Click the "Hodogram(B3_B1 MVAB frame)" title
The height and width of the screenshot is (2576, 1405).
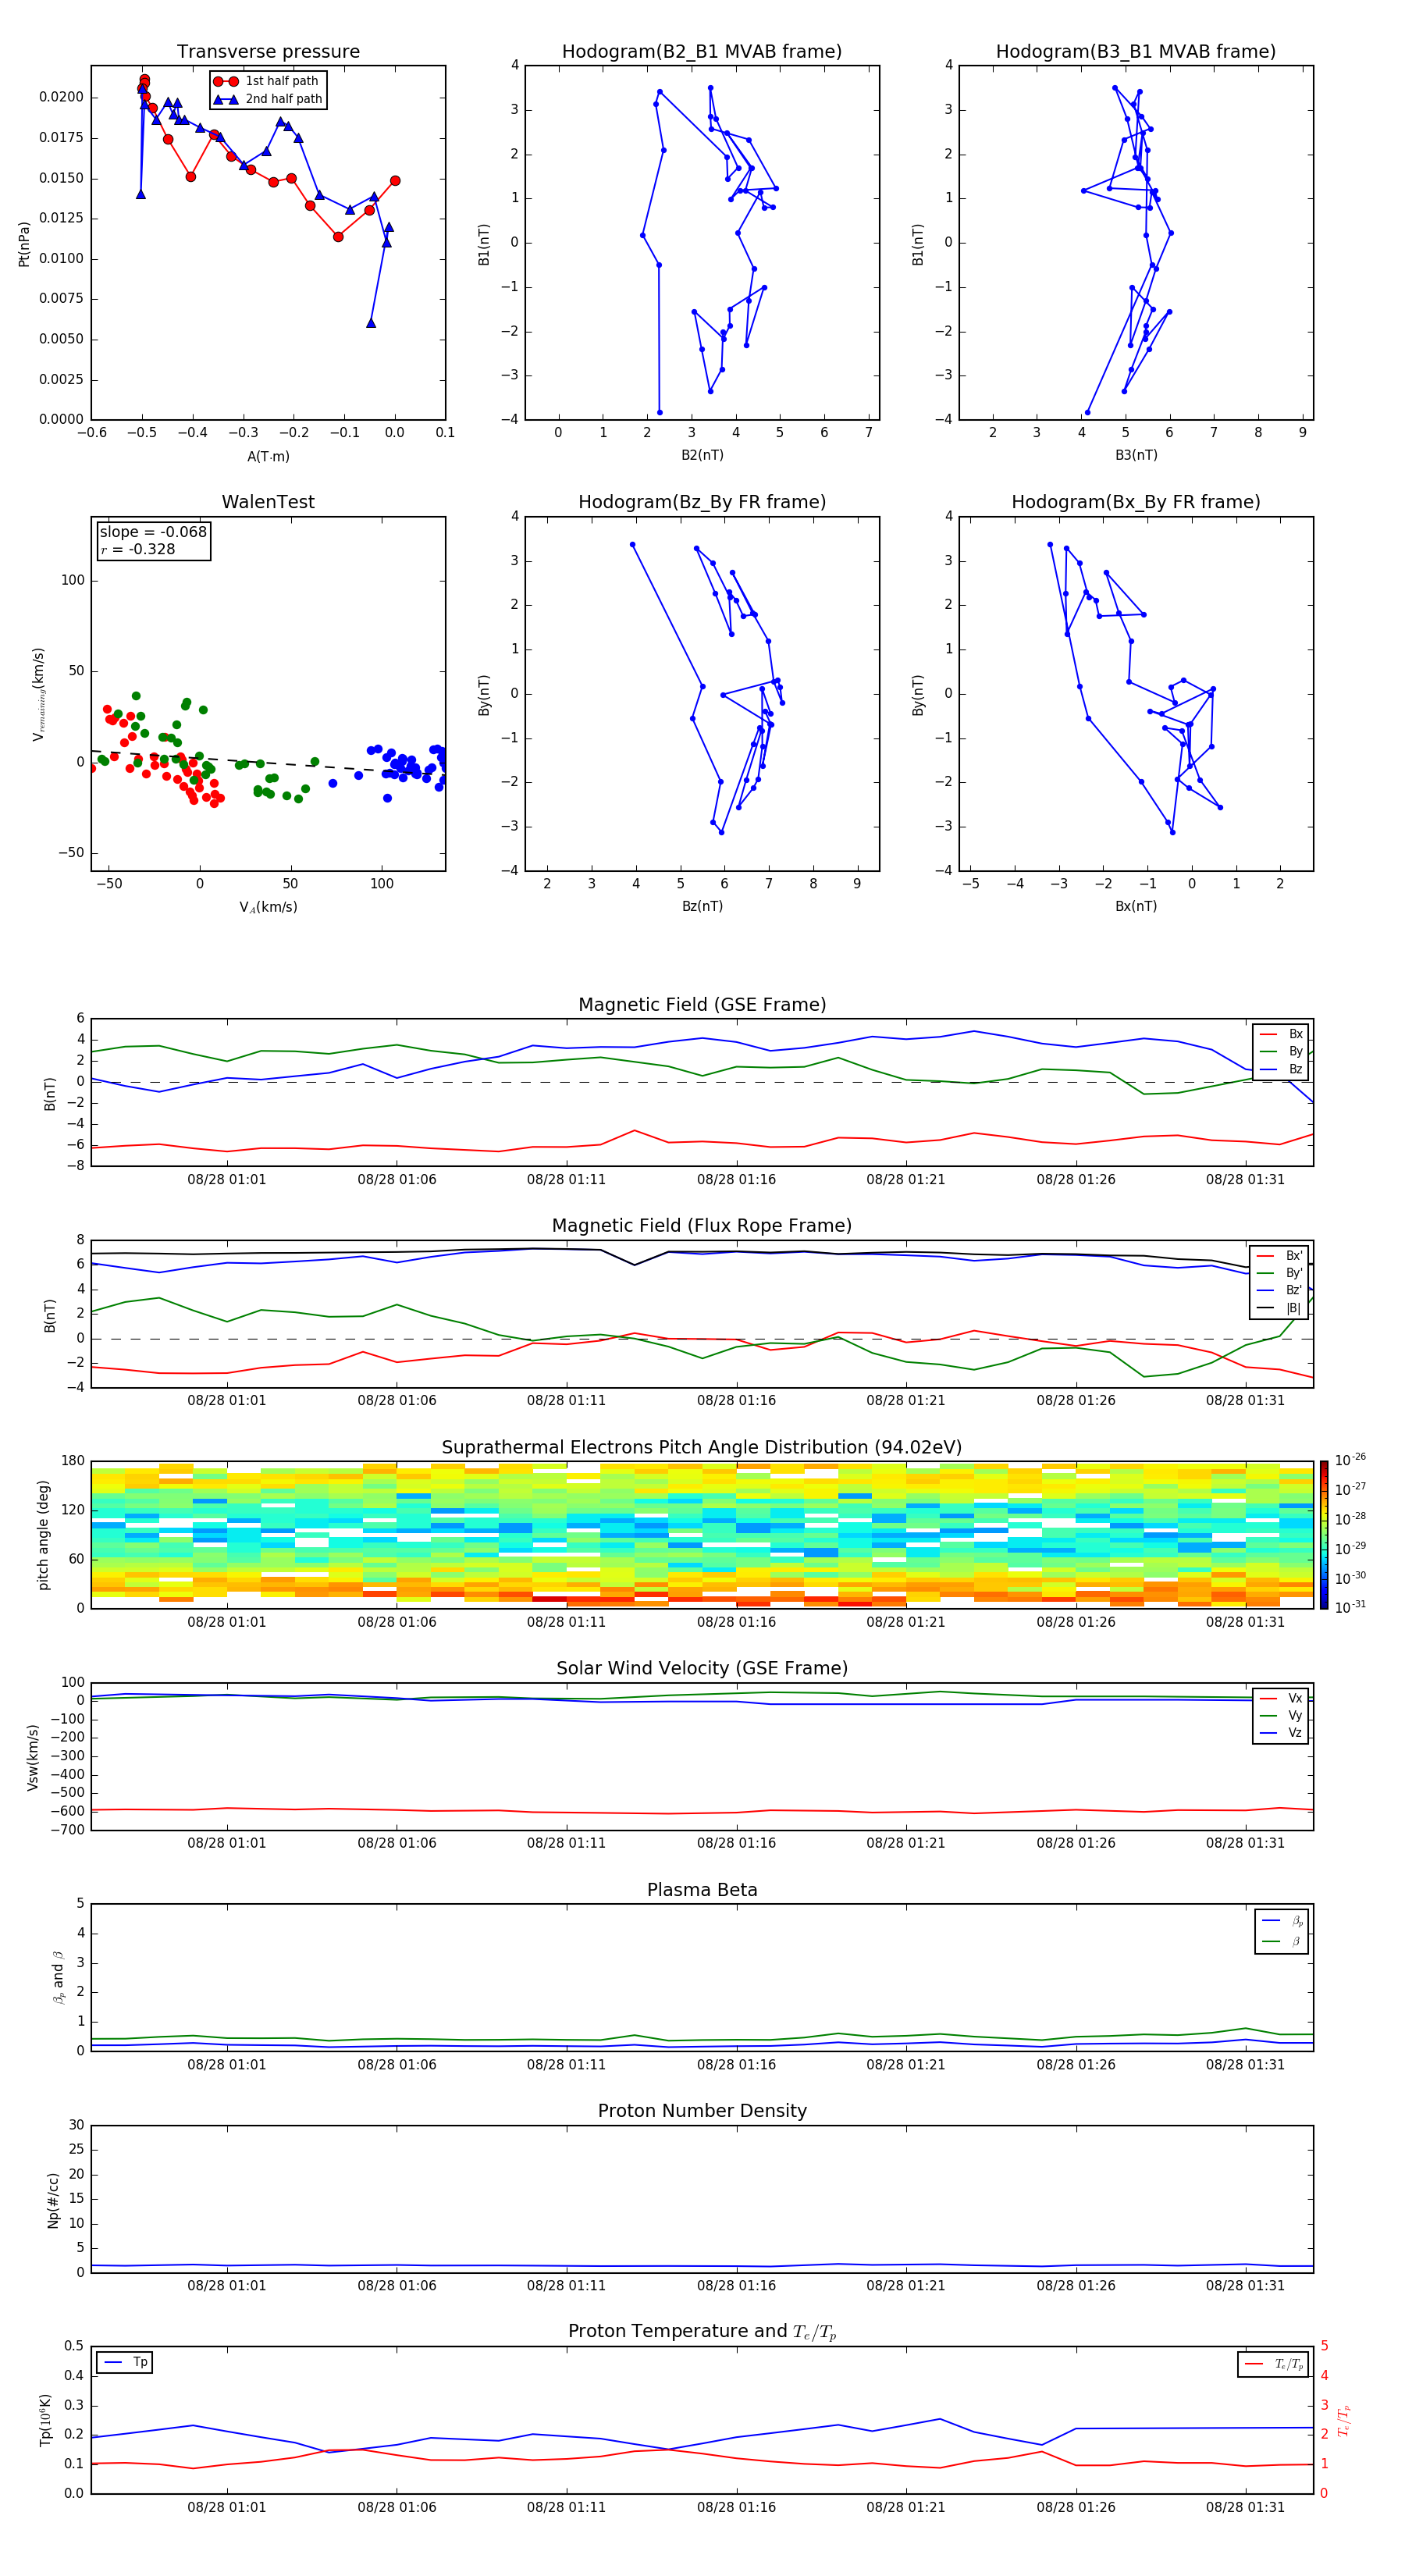click(x=1136, y=52)
